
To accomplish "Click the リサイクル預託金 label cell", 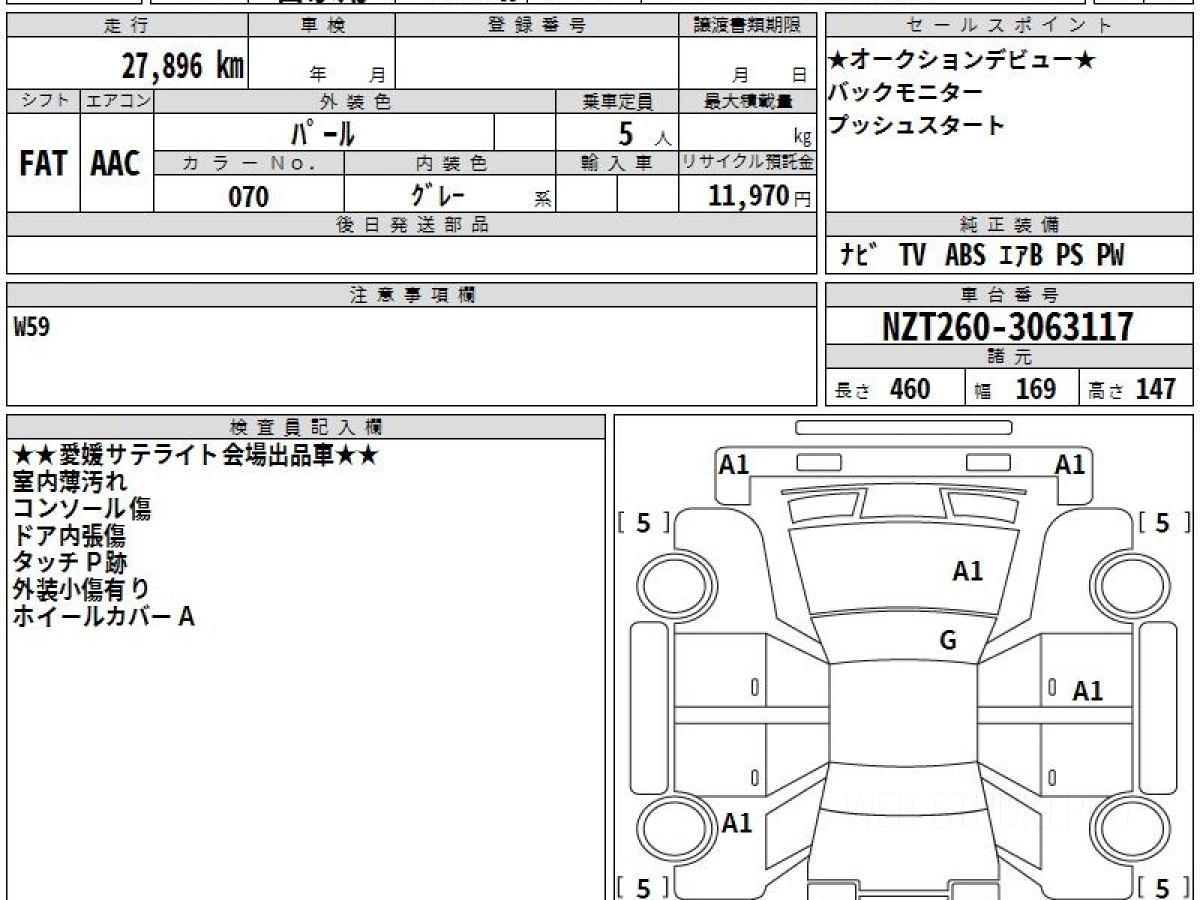I will click(748, 163).
